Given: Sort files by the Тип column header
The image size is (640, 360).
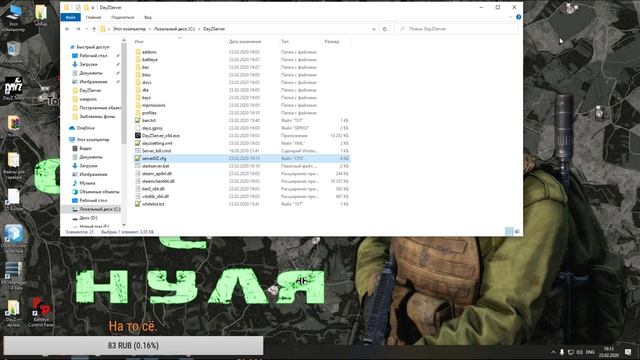Looking at the screenshot, I should tap(285, 42).
